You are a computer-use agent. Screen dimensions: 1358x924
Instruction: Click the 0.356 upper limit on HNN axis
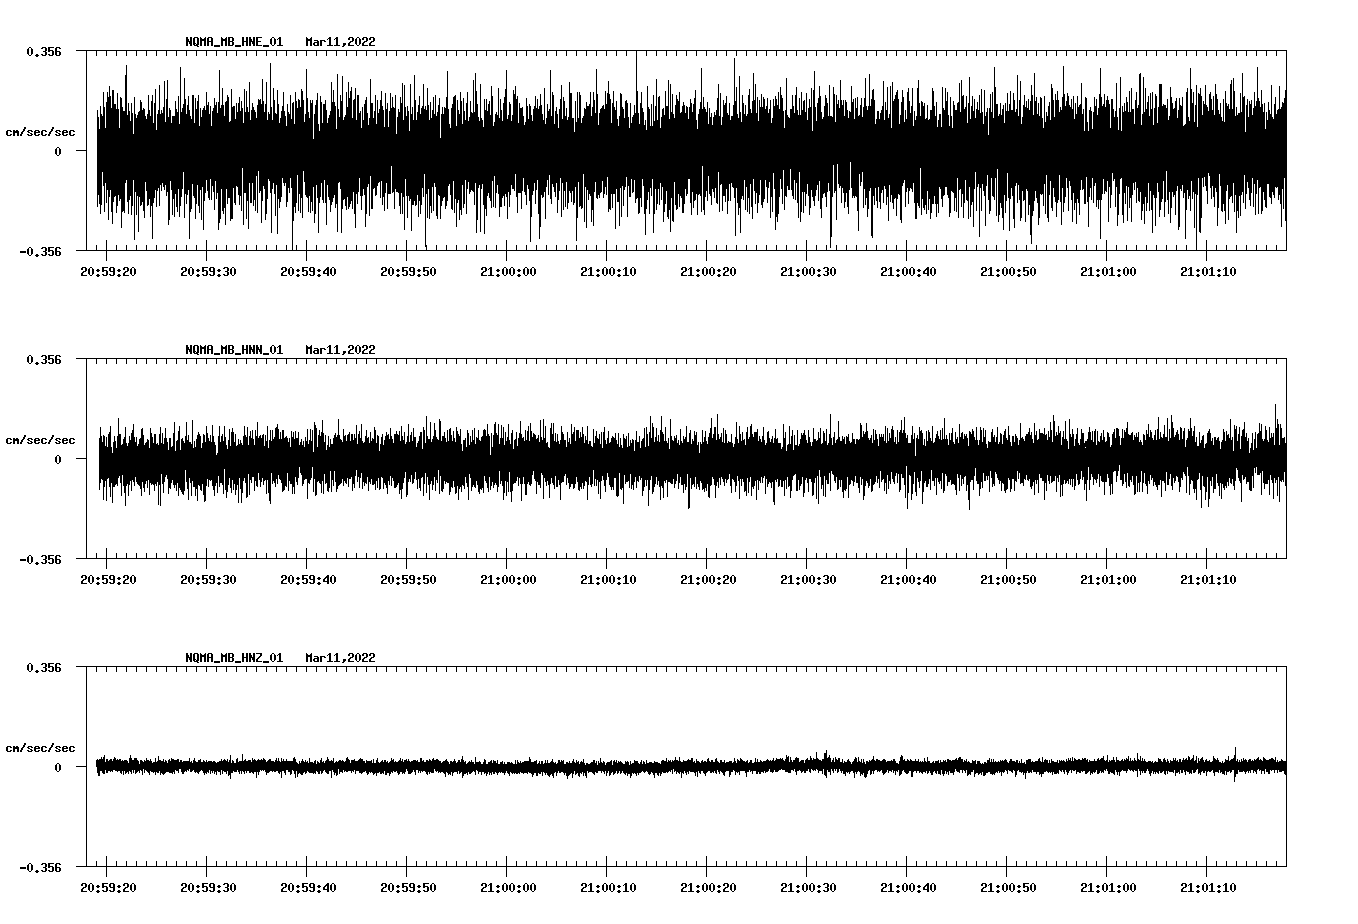(x=44, y=359)
